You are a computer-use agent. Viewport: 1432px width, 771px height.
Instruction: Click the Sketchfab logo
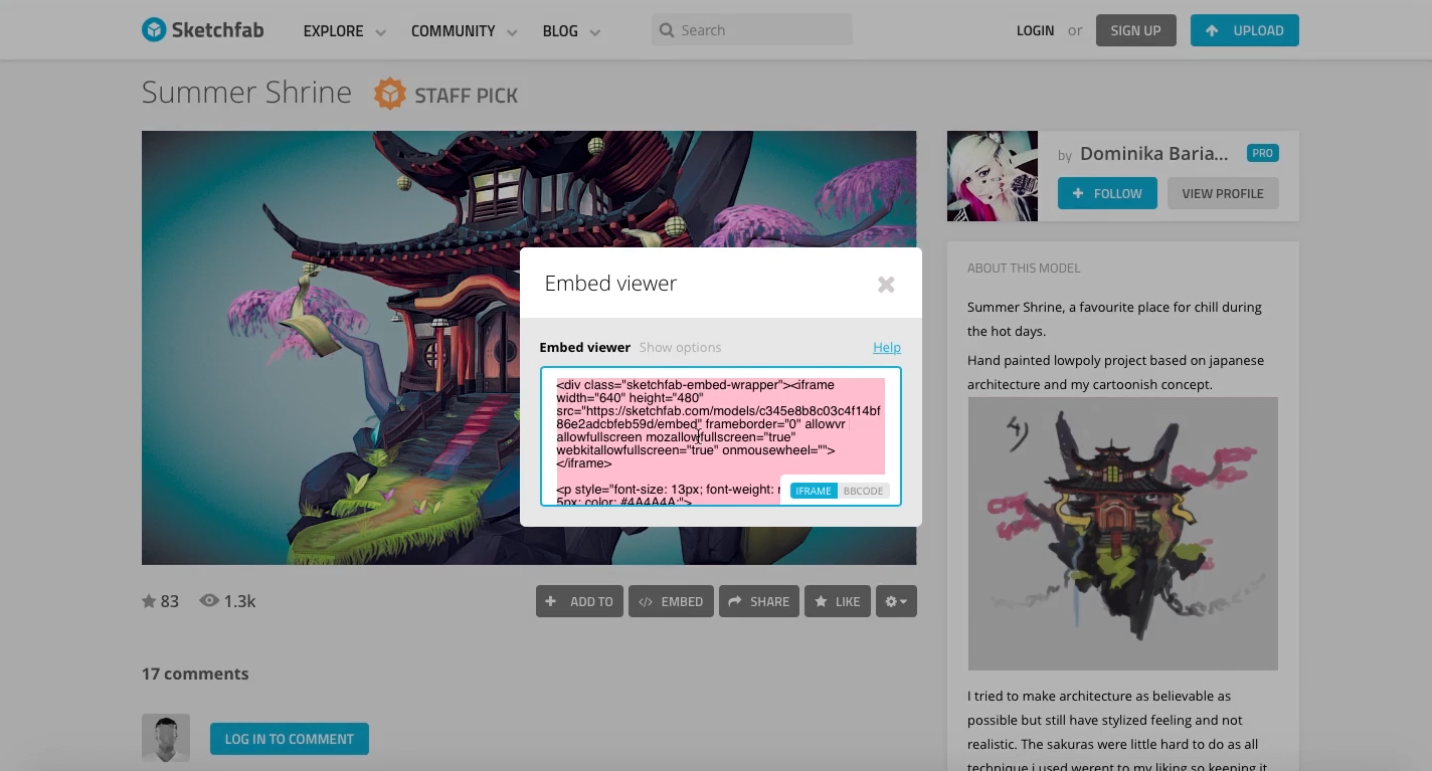click(203, 30)
